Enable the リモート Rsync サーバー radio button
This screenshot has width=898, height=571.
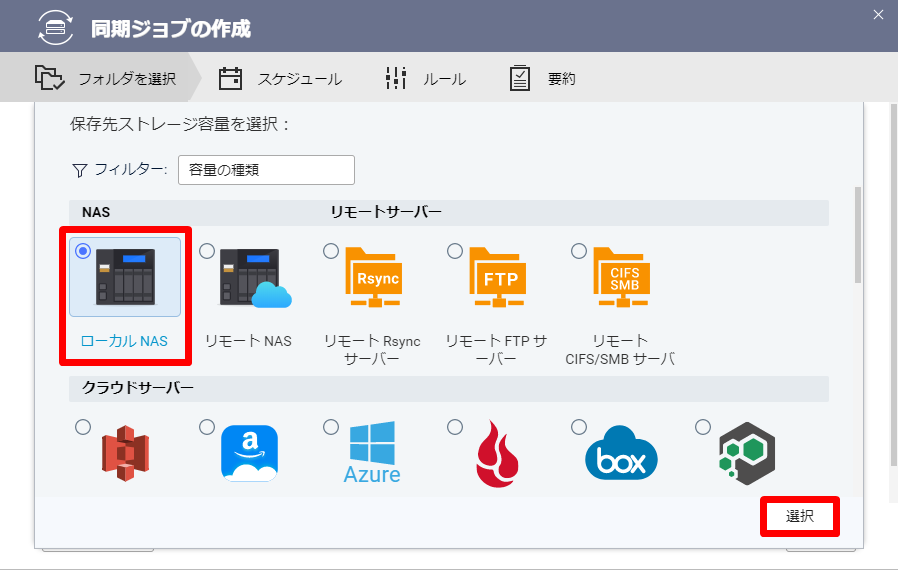coord(331,251)
